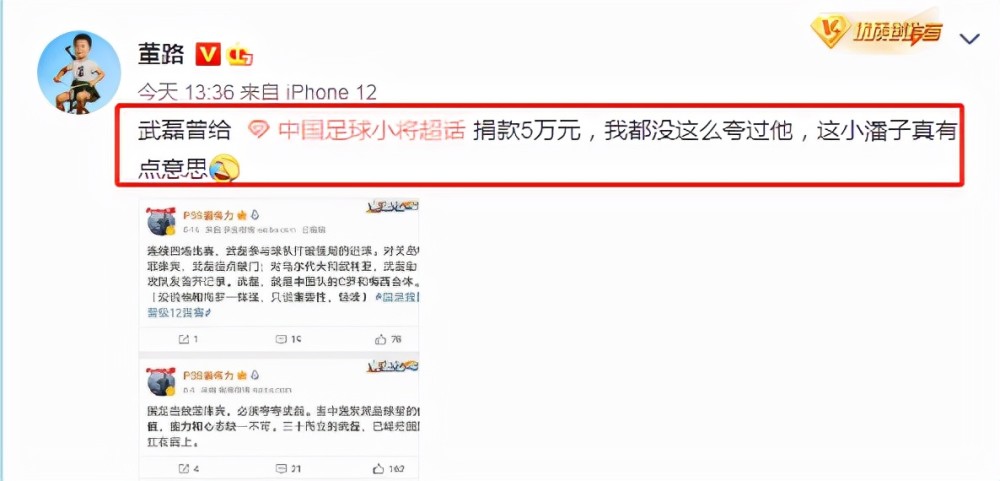Click the laughing-crying emoji after 点意思
Screen dimensions: 1000x481
coord(225,168)
